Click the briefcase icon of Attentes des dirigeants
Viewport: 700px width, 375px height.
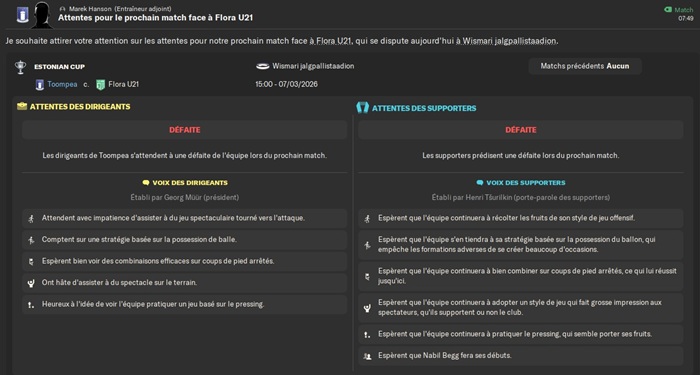(22, 106)
